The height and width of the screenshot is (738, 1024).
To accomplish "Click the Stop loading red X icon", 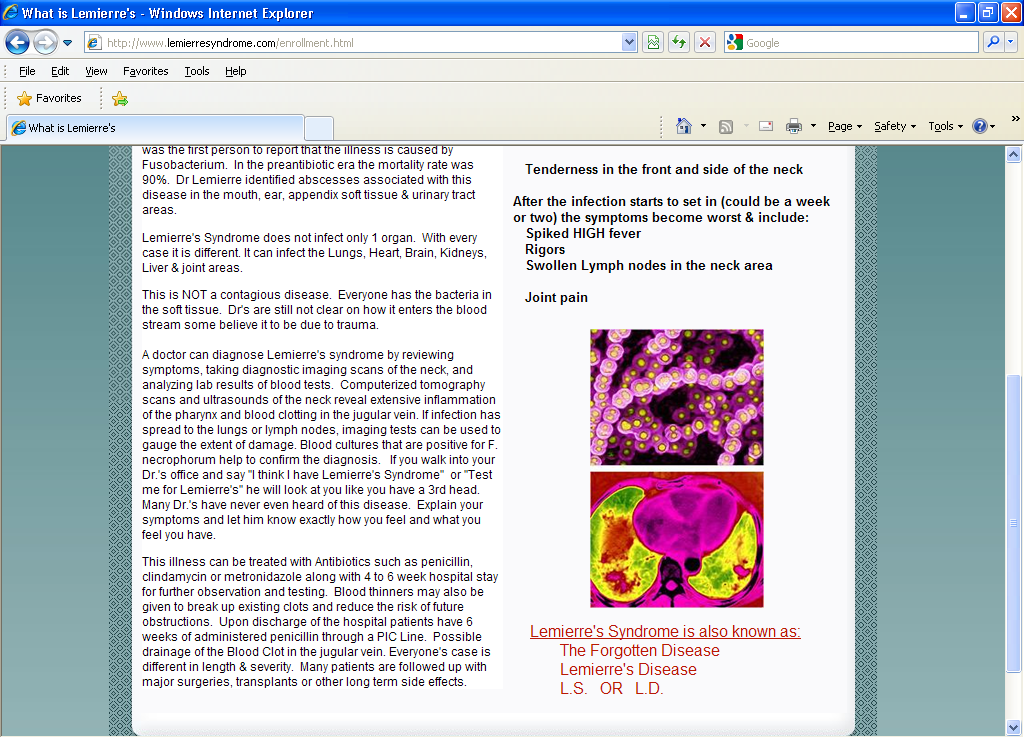I will pos(705,43).
